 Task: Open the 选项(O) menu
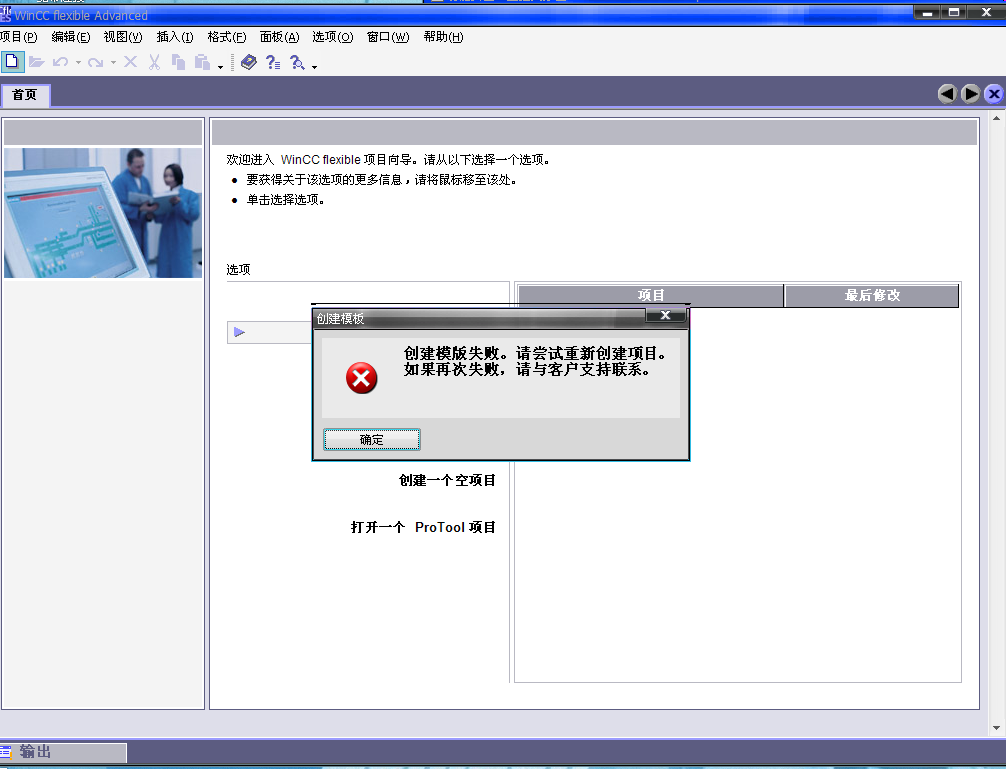332,37
